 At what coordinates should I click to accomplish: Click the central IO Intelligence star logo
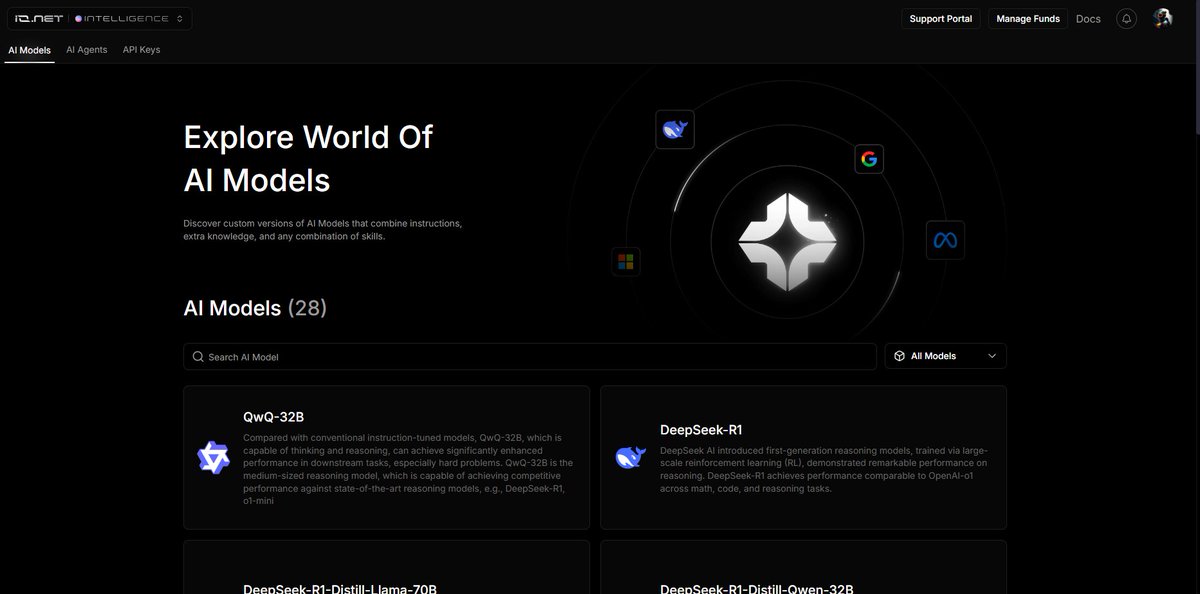point(787,242)
